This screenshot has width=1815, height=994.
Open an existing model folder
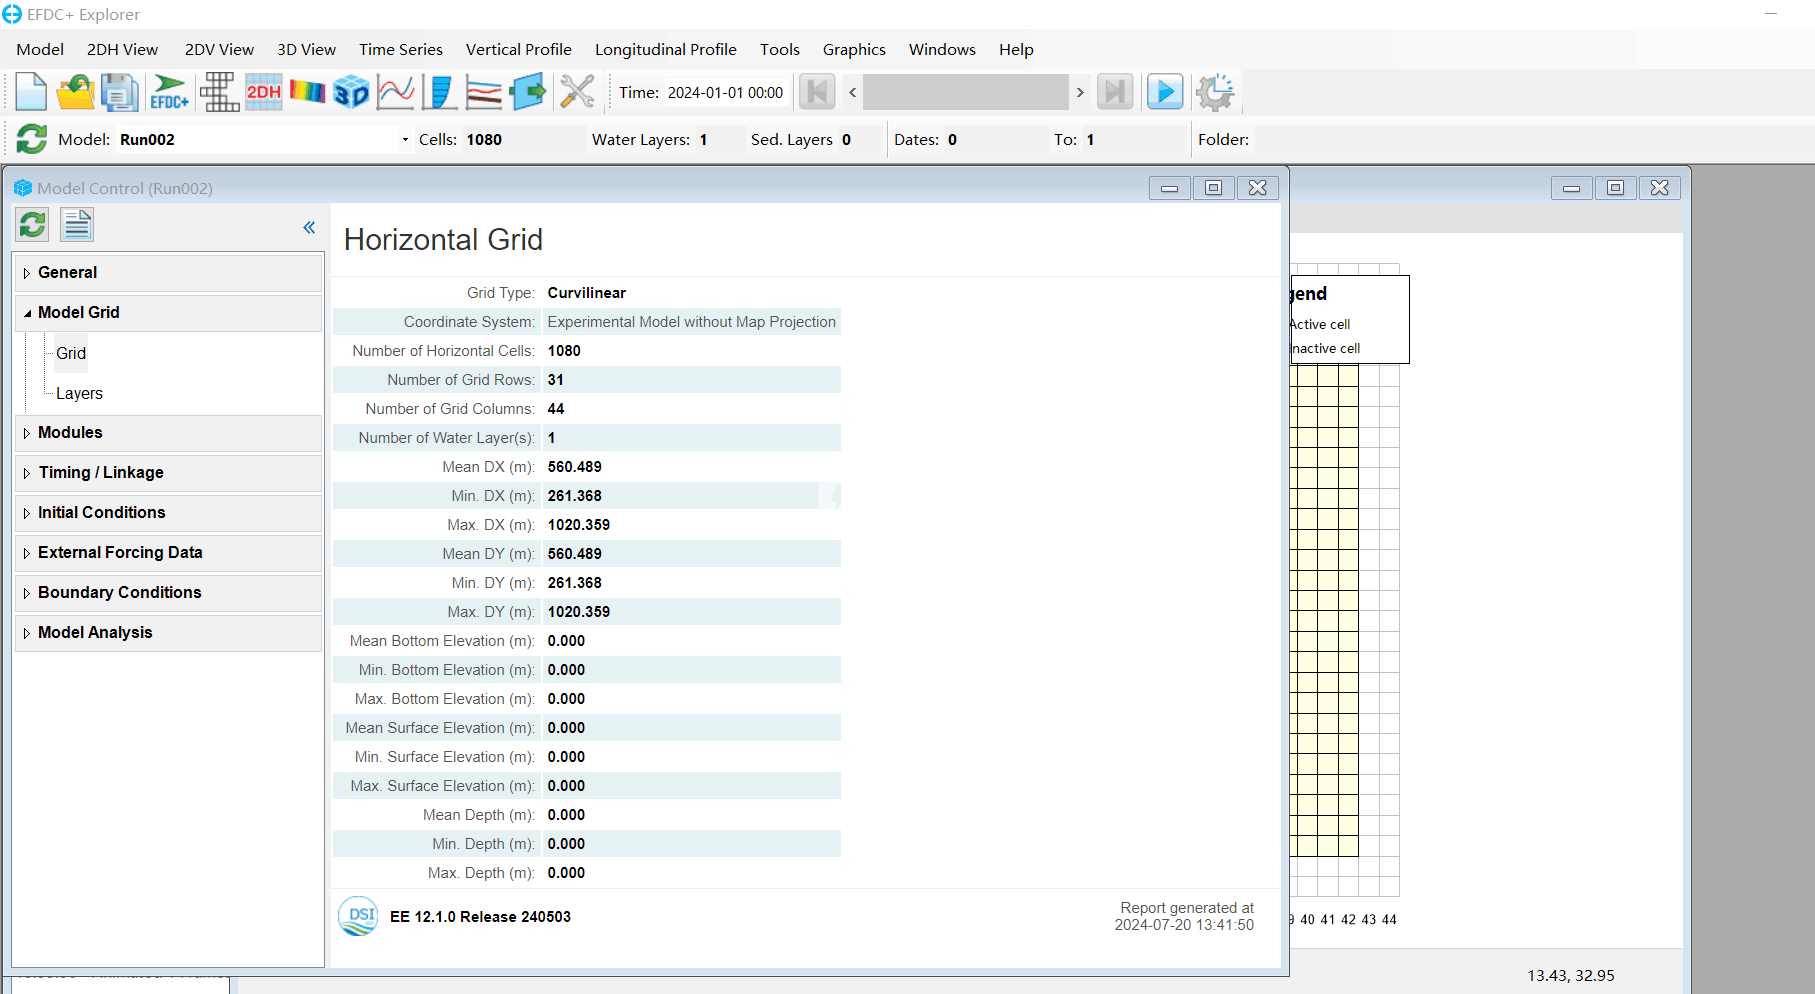75,92
